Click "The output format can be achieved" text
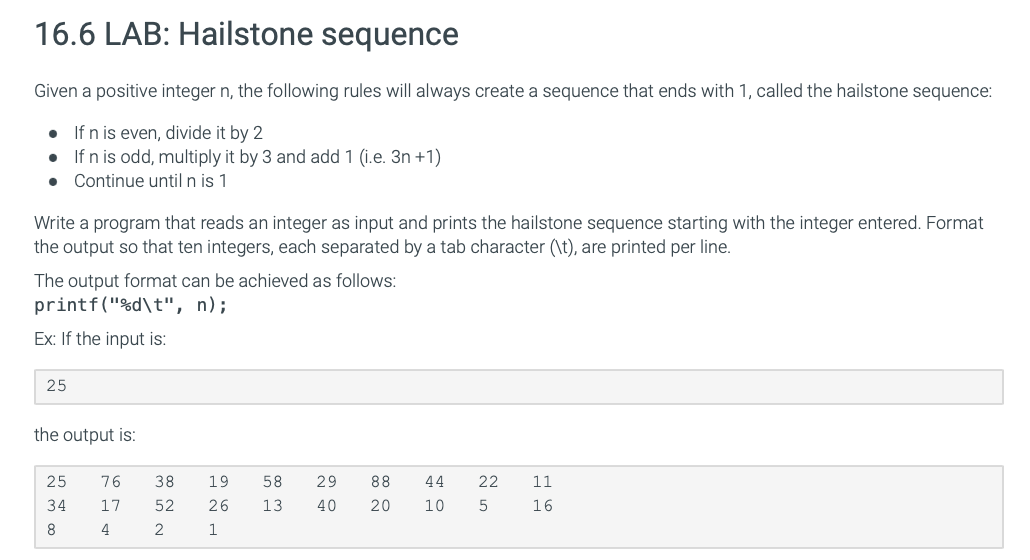 (x=215, y=281)
